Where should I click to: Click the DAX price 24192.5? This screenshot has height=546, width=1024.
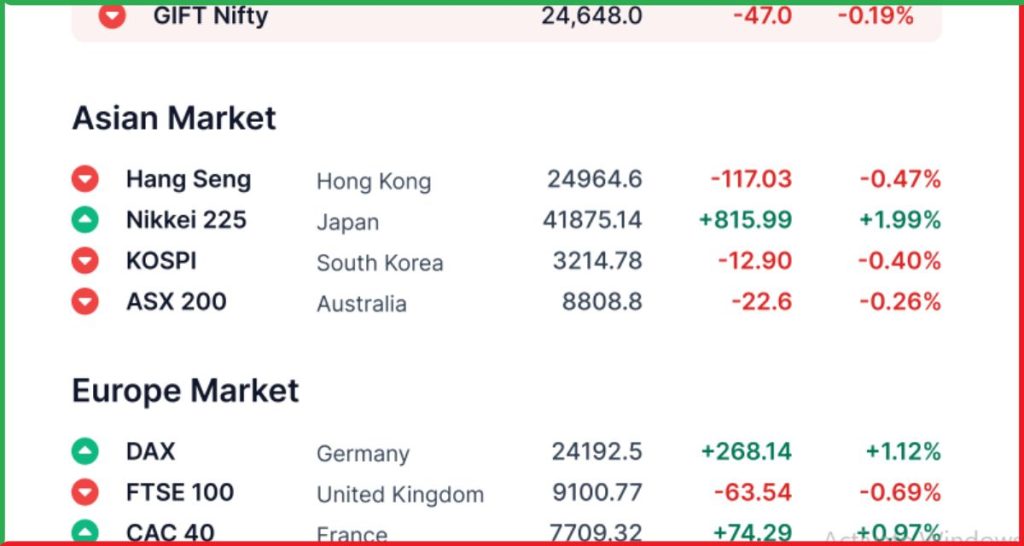click(x=597, y=451)
